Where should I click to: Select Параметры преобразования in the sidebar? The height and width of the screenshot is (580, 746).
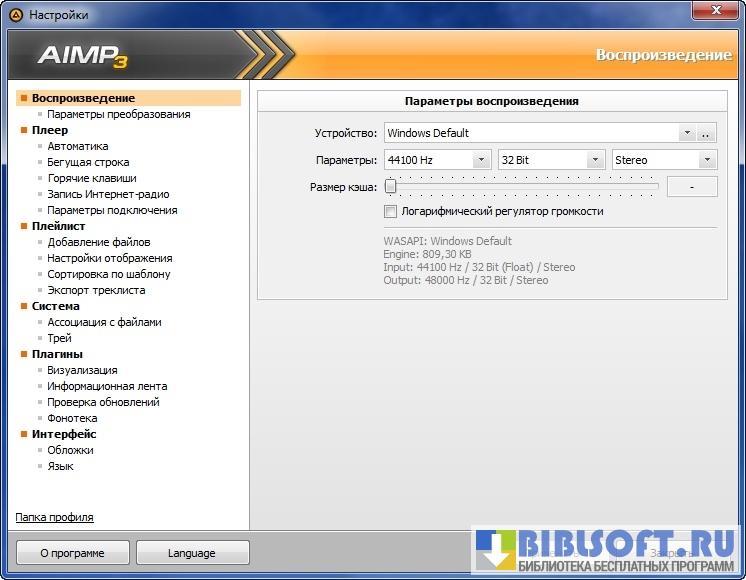pyautogui.click(x=118, y=114)
